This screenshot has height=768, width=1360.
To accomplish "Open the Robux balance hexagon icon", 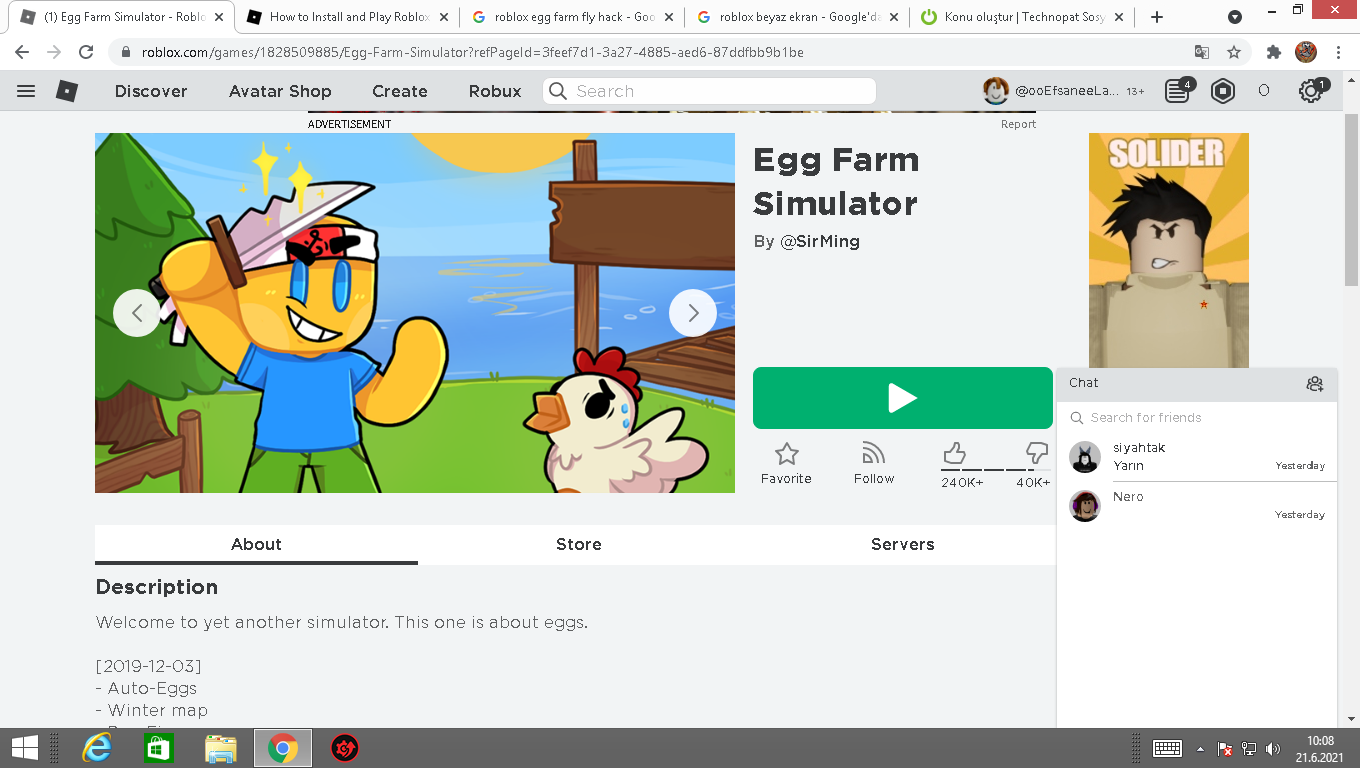I will (x=1222, y=91).
